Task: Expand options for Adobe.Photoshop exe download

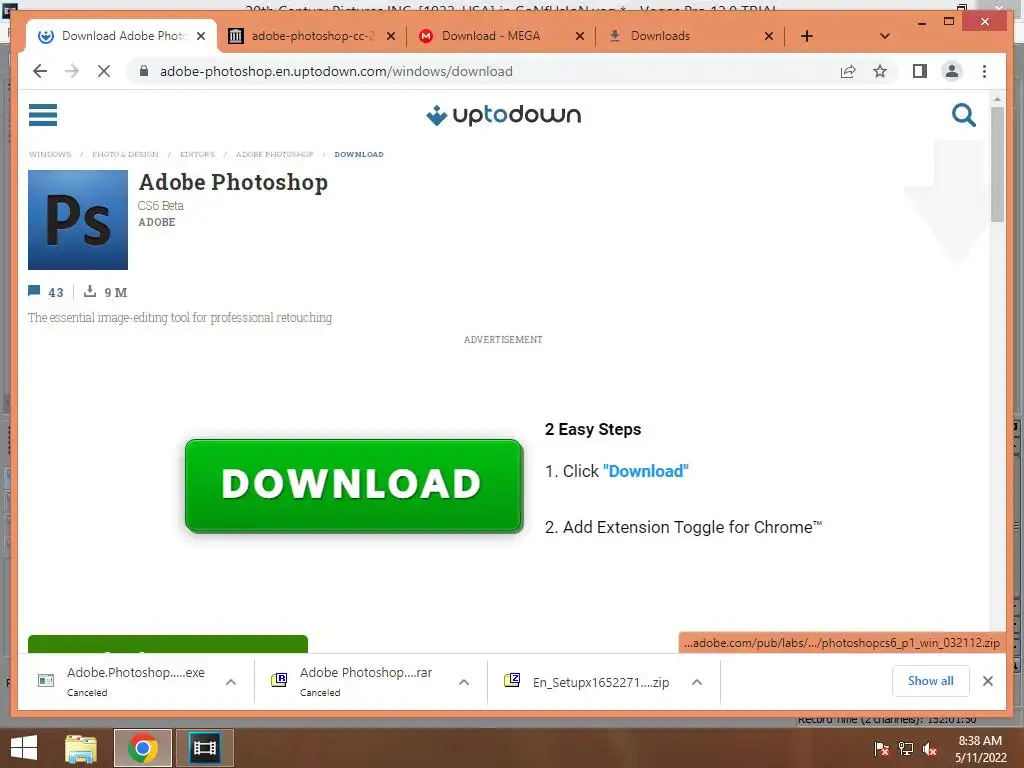Action: click(231, 682)
